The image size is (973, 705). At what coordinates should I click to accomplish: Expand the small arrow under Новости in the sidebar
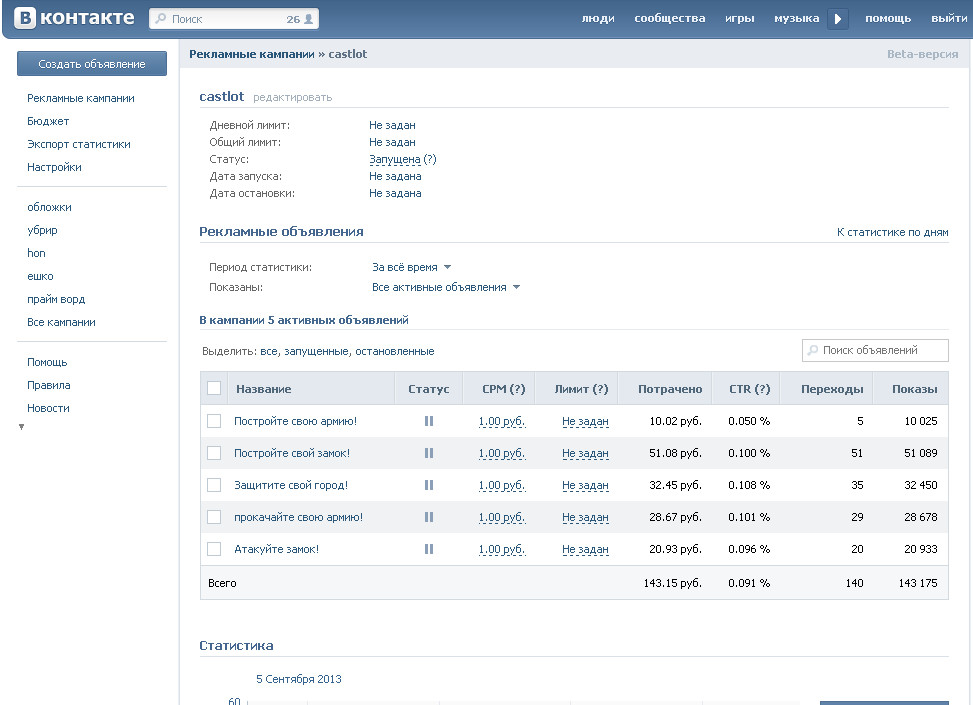pyautogui.click(x=22, y=427)
